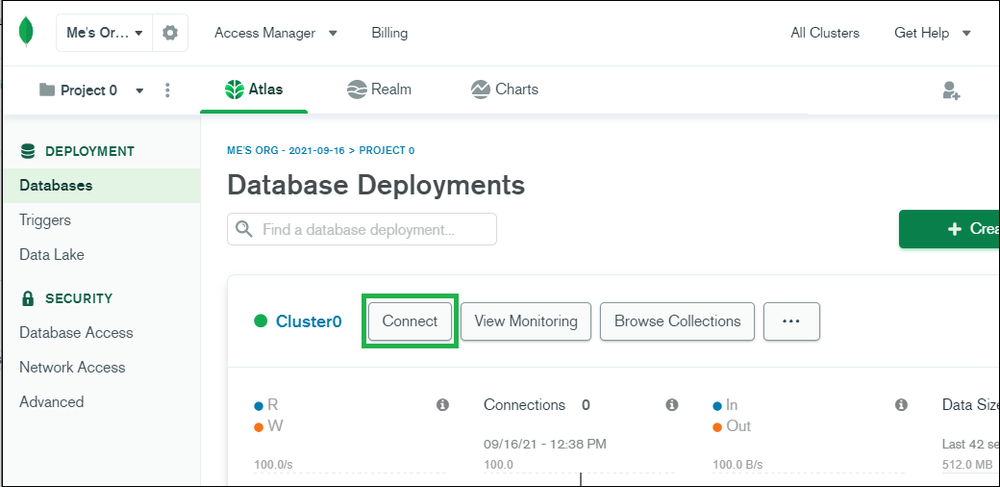Click the Realm tab icon
This screenshot has height=487, width=1000.
click(357, 90)
